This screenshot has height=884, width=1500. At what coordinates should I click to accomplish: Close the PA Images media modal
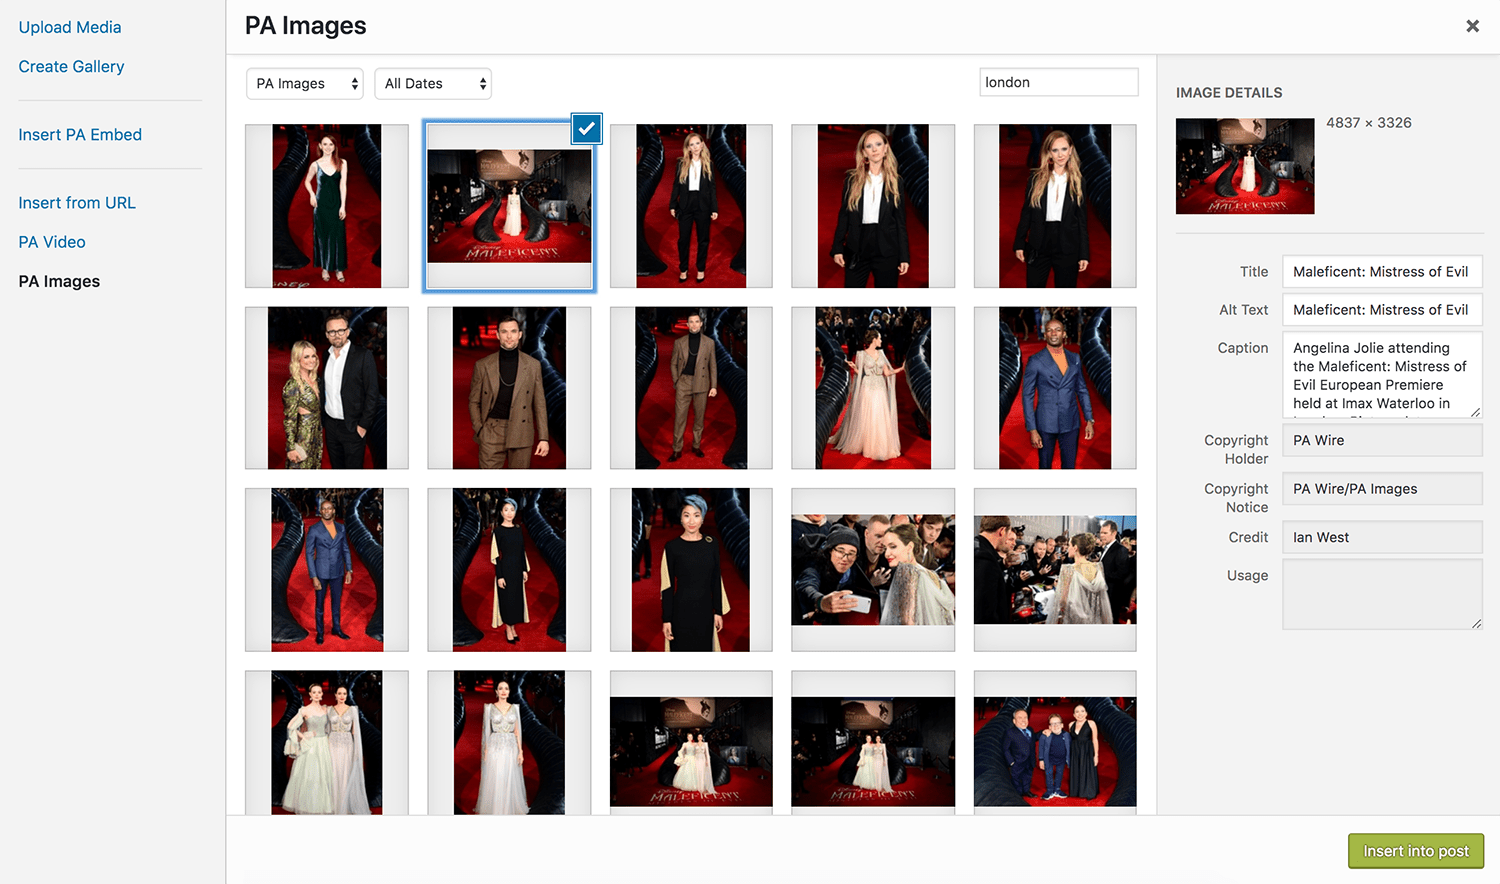pyautogui.click(x=1472, y=26)
